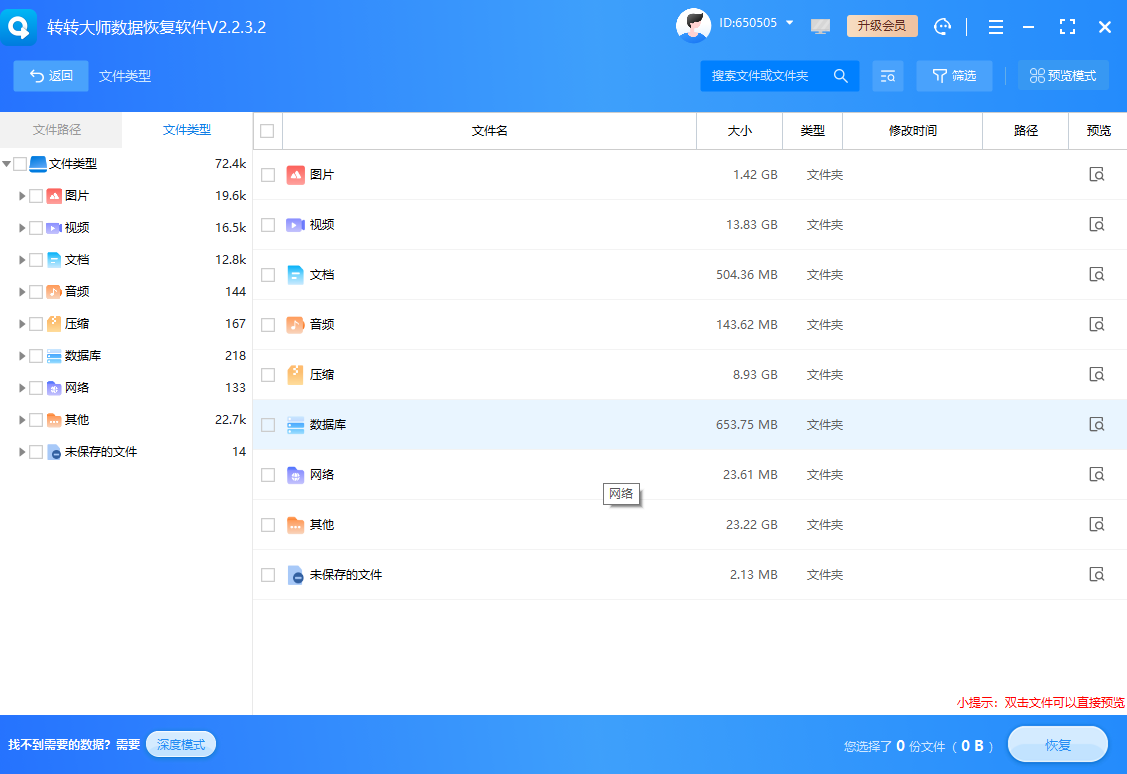Image resolution: width=1127 pixels, height=774 pixels.
Task: Check the 视频 row checkbox
Action: click(267, 224)
